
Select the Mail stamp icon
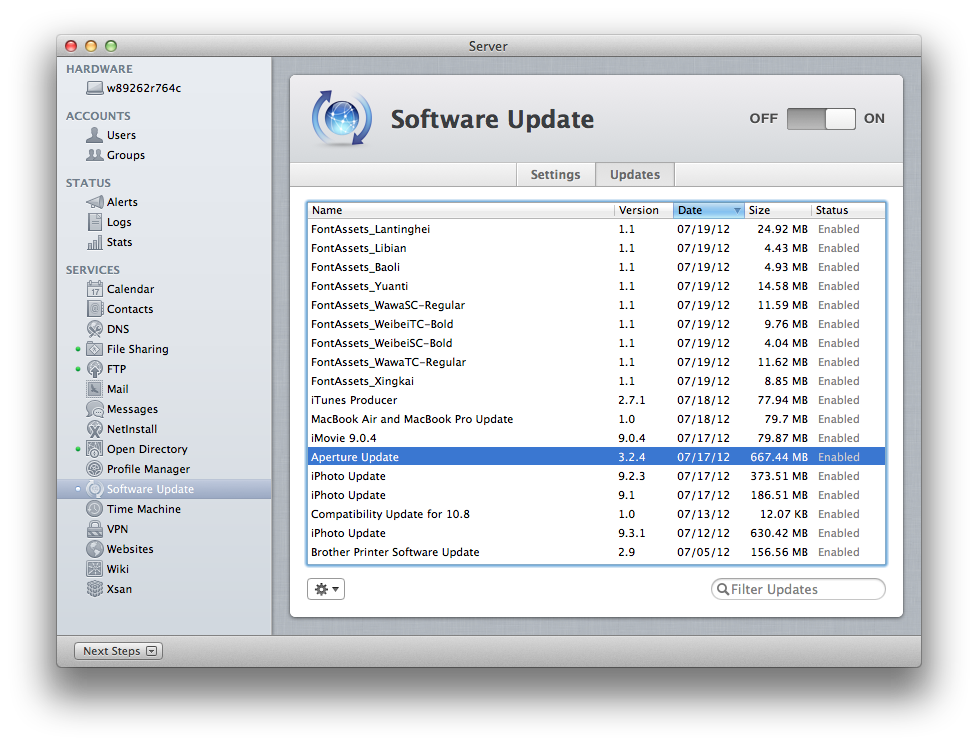click(95, 389)
